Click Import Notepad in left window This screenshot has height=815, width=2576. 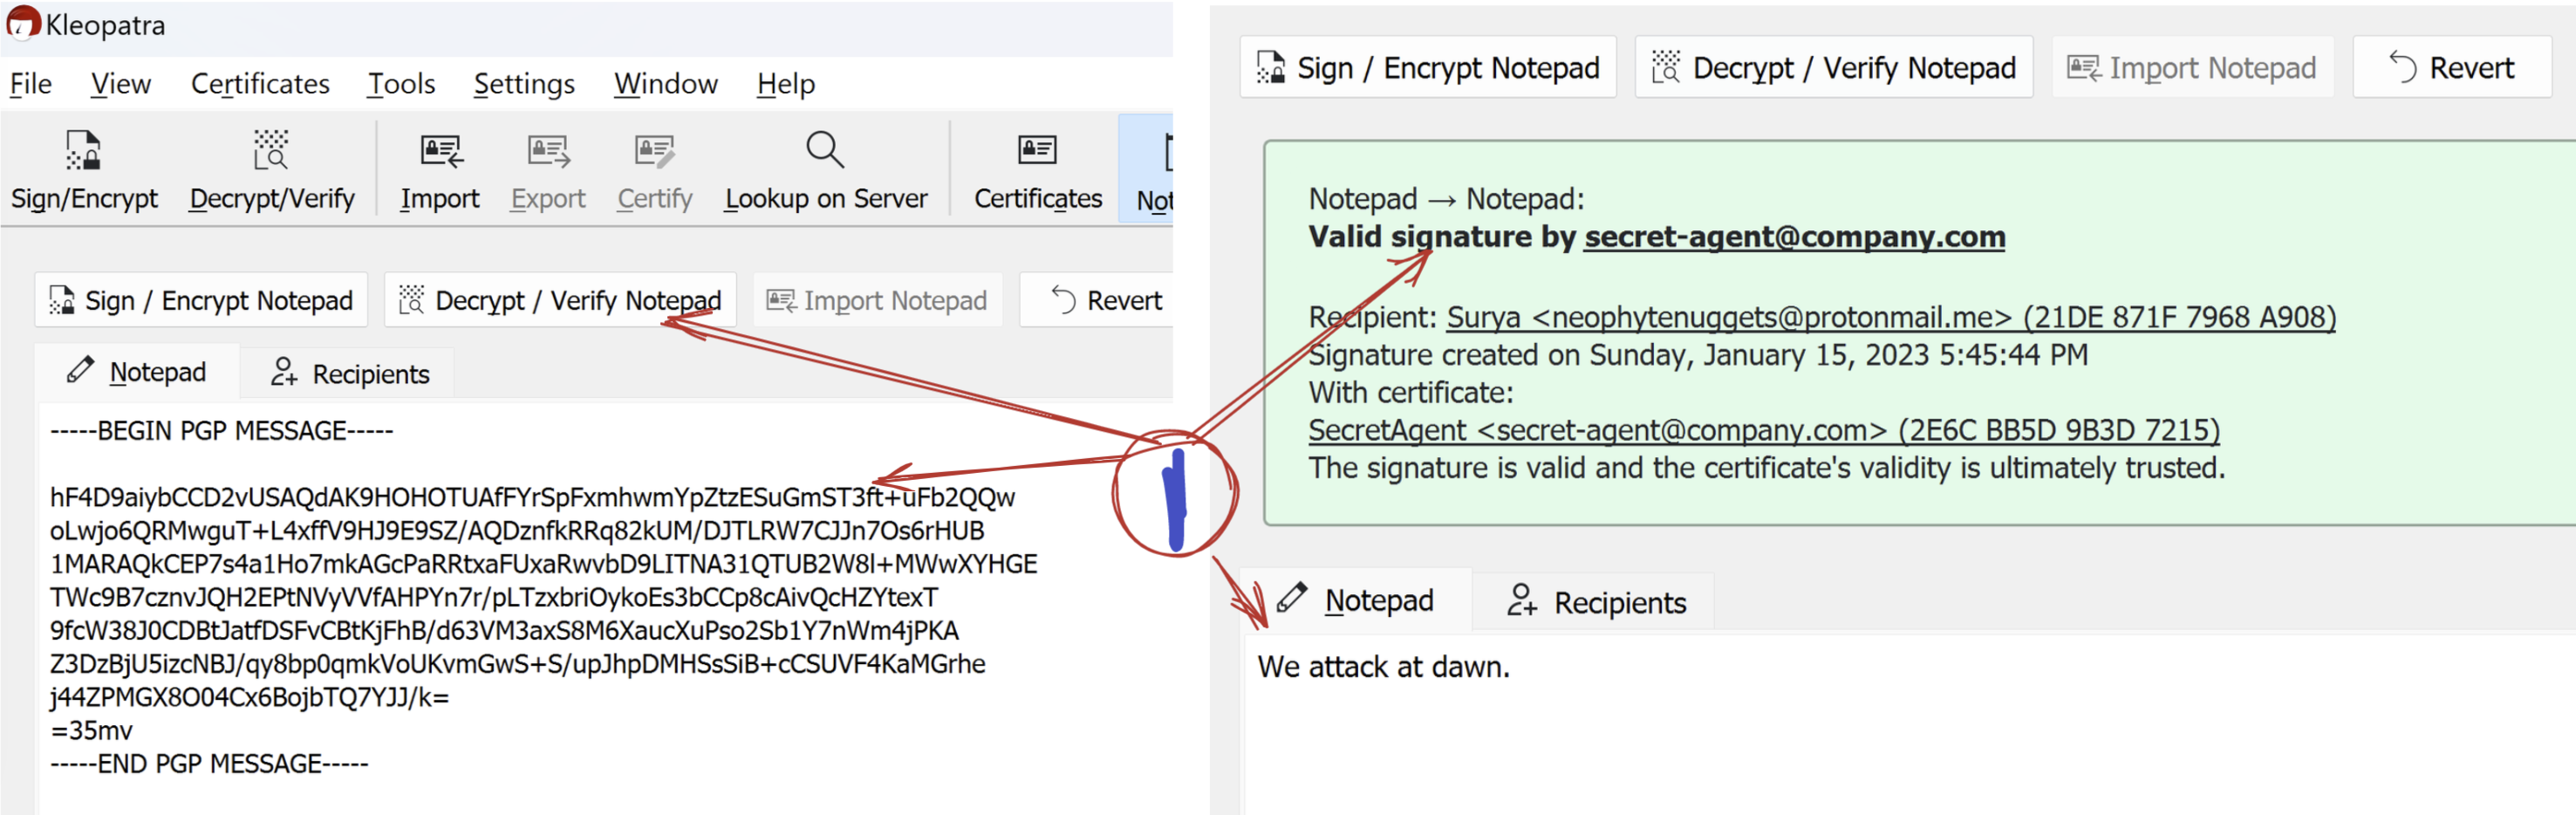pos(877,300)
